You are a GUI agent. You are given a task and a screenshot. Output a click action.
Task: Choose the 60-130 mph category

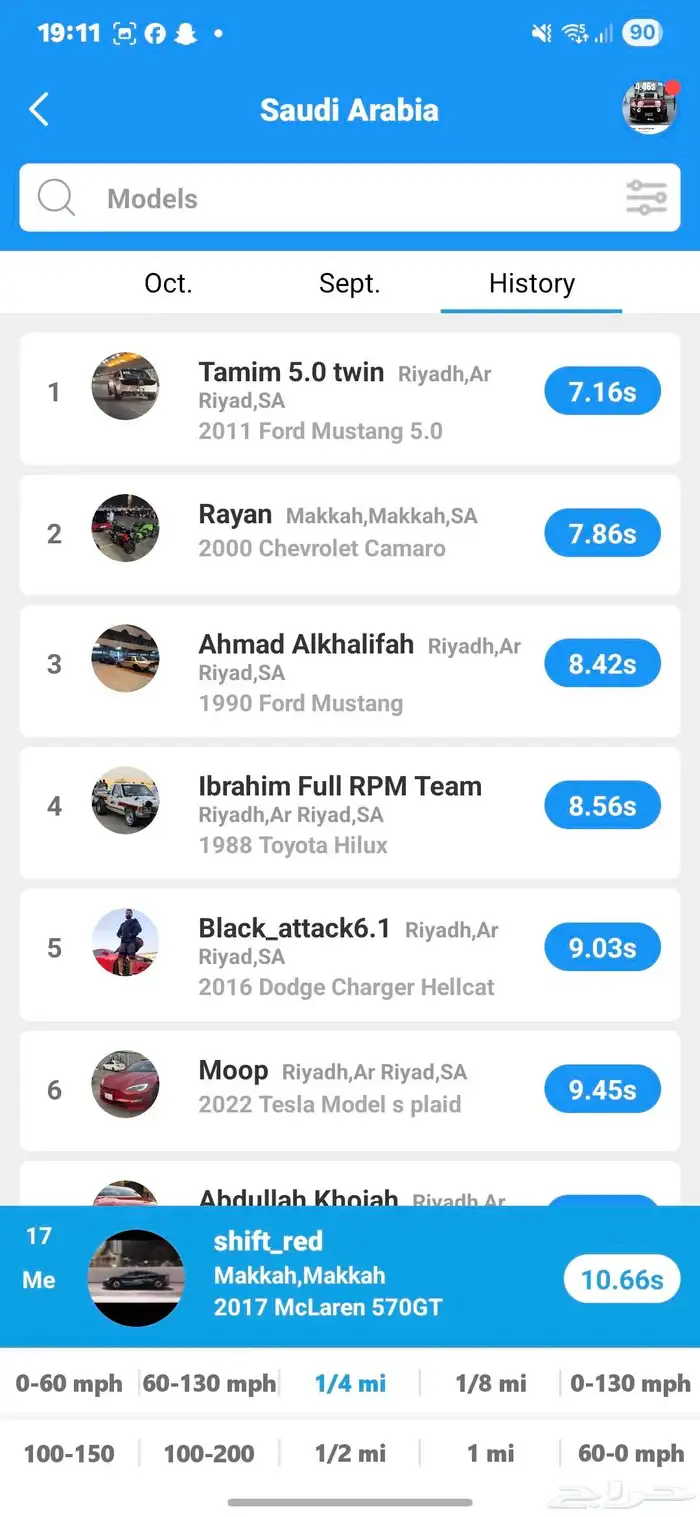coord(209,1384)
